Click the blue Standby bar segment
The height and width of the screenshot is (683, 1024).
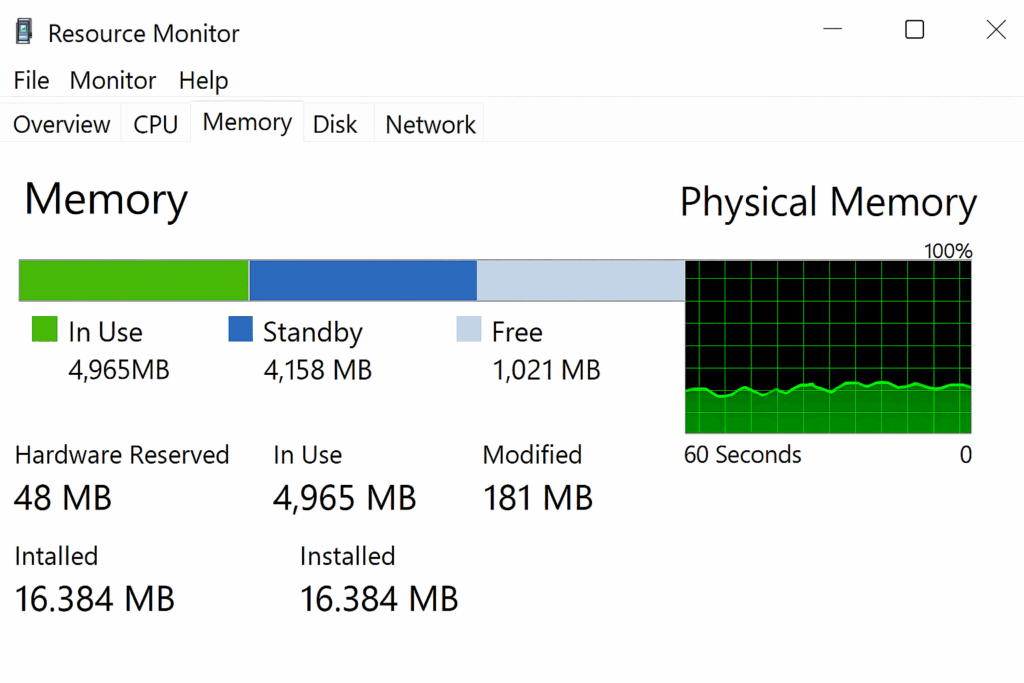[x=362, y=280]
